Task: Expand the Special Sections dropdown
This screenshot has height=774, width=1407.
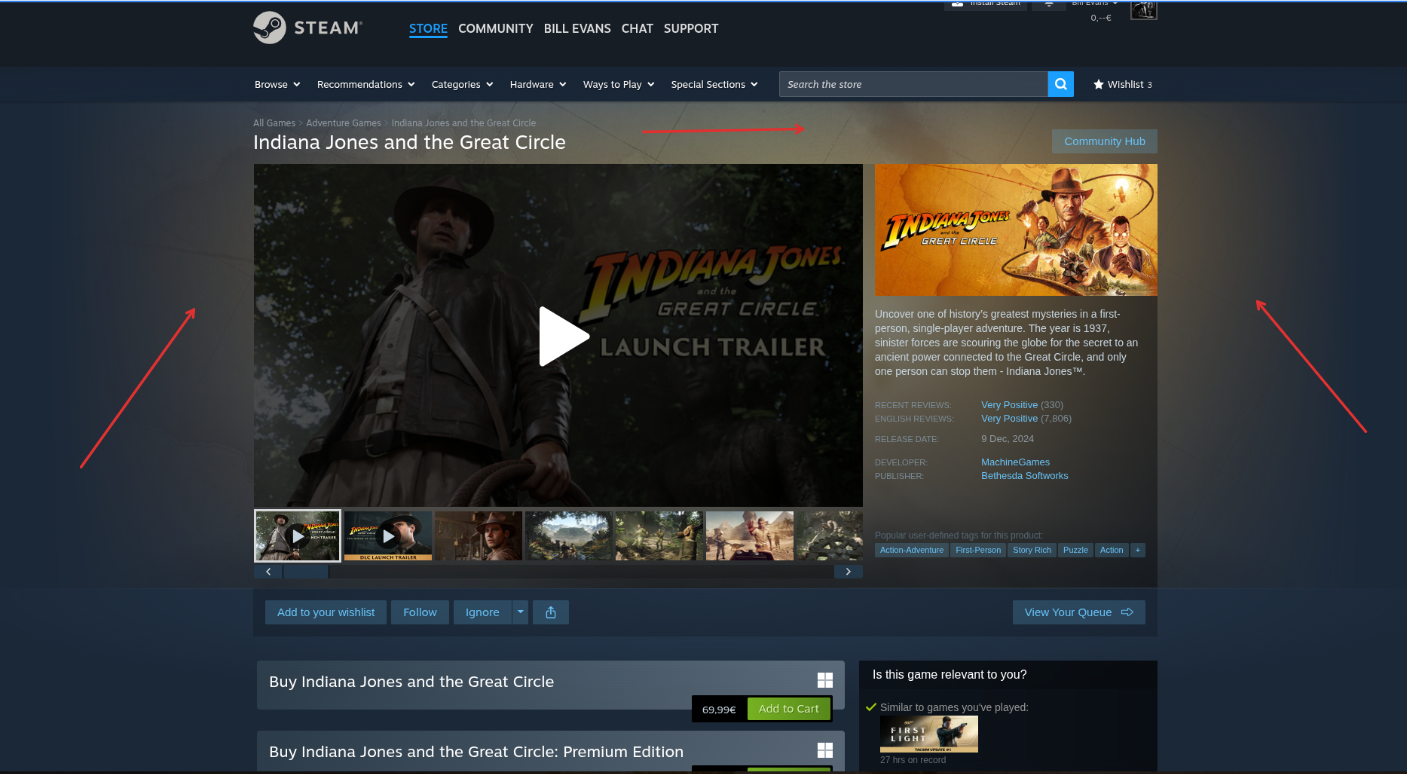Action: click(x=714, y=84)
